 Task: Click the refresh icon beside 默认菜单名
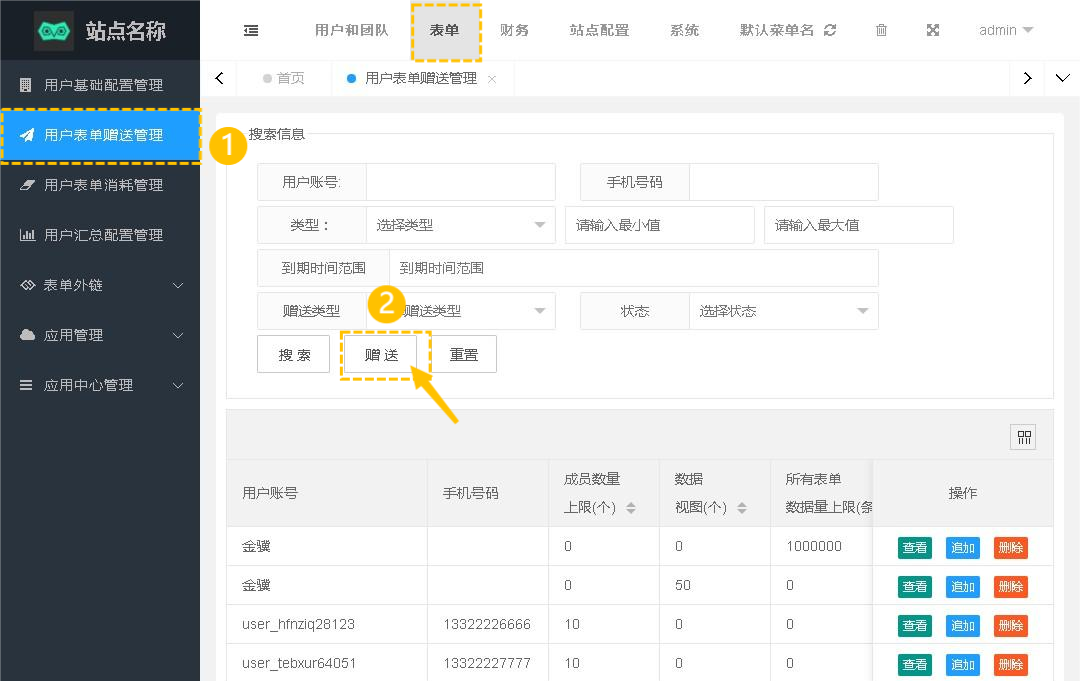coord(830,30)
